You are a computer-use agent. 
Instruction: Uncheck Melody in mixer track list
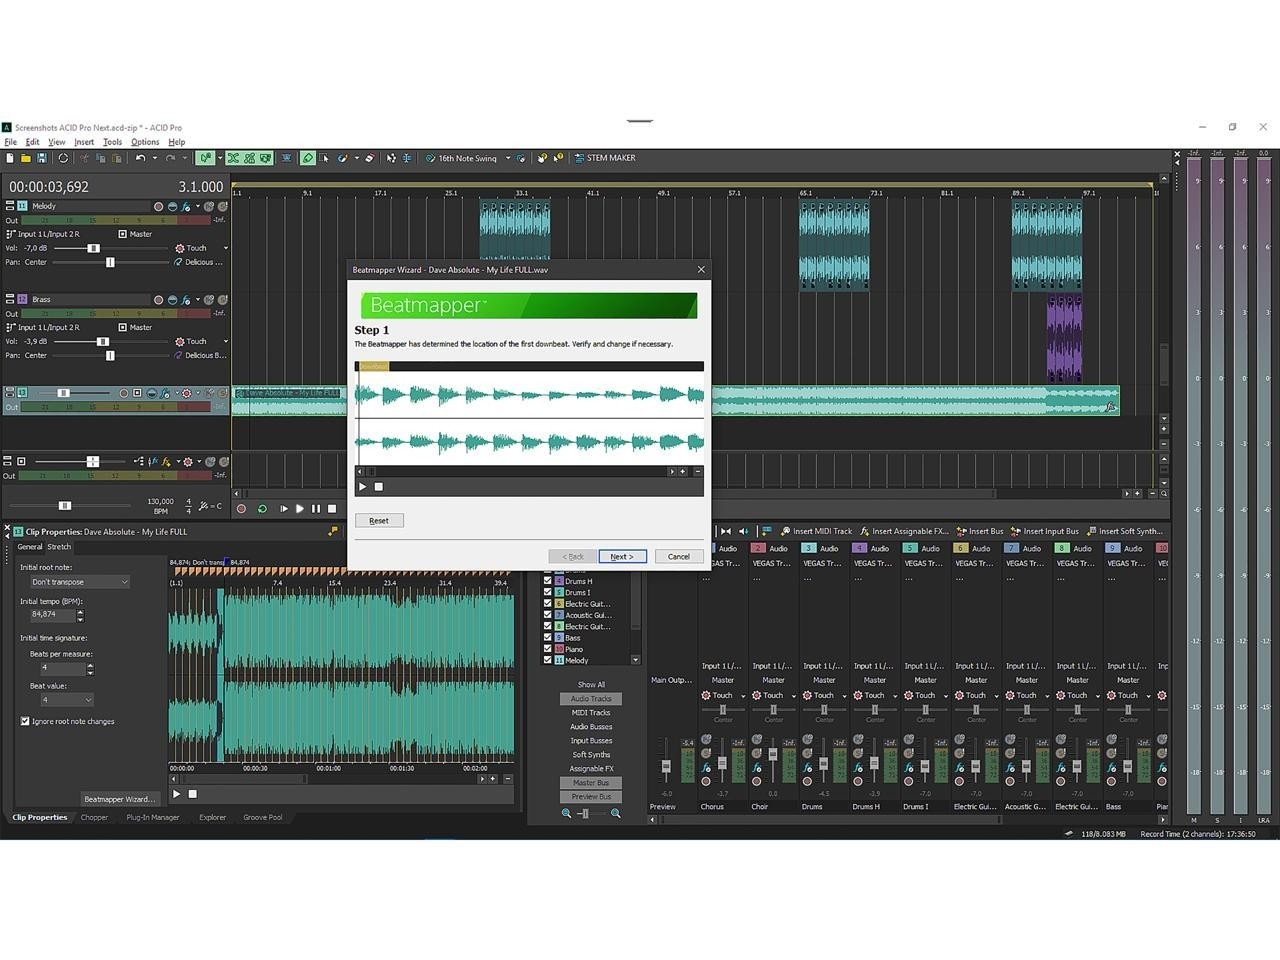click(547, 660)
